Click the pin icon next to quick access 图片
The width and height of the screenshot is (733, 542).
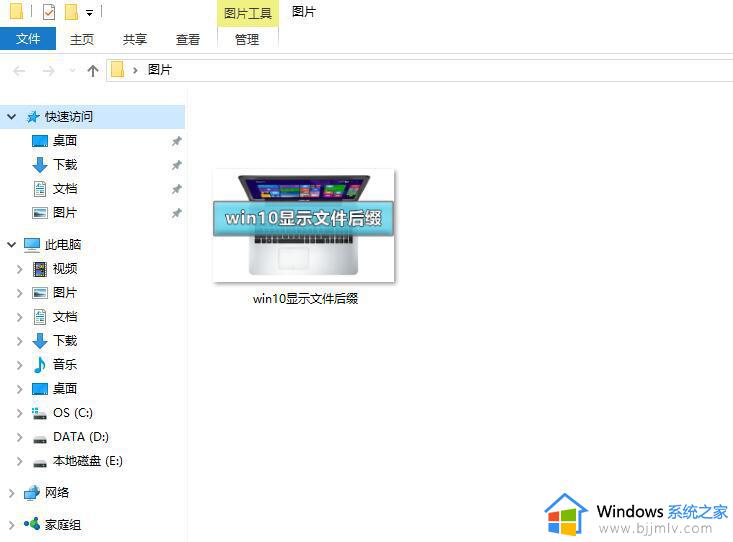pyautogui.click(x=177, y=213)
